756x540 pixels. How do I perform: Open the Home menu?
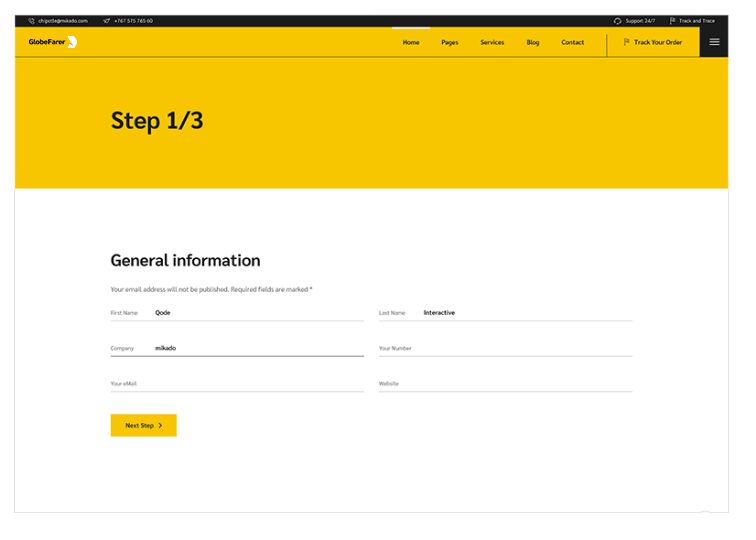[411, 43]
